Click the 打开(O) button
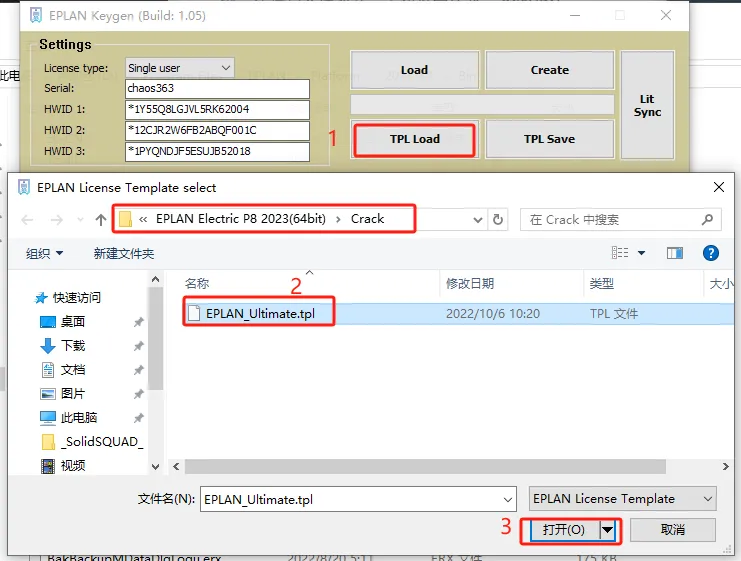Viewport: 741px width, 561px height. (563, 530)
